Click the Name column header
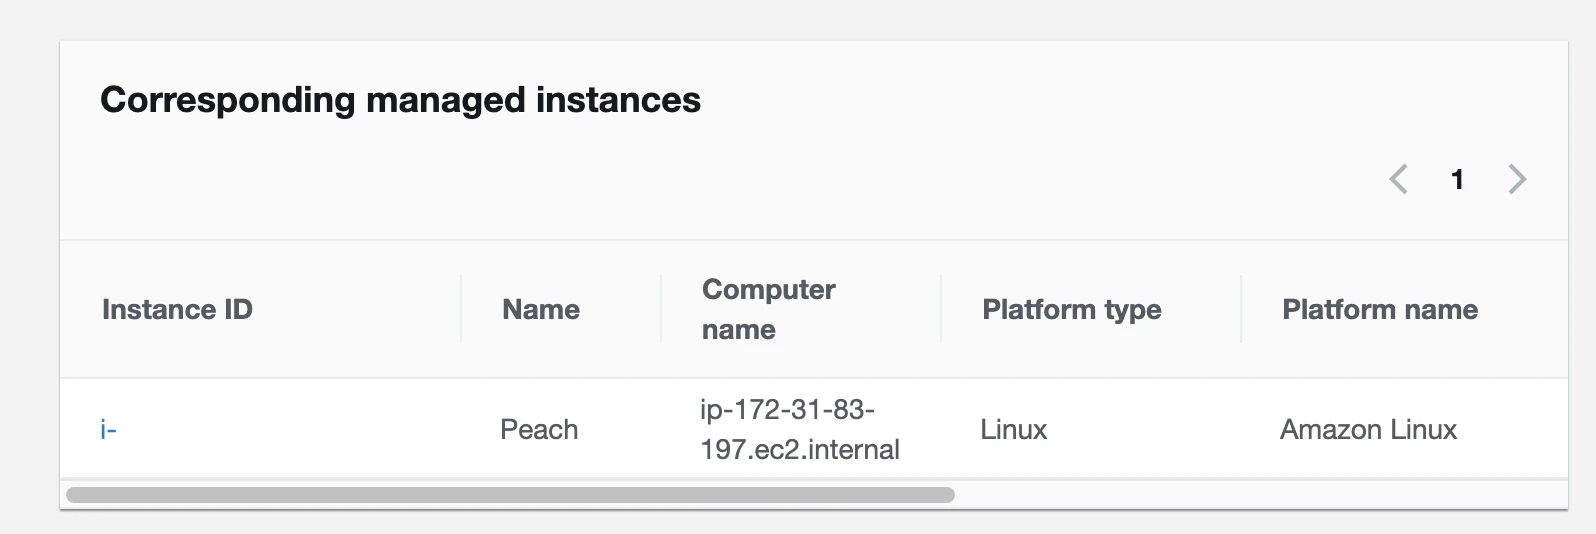 [x=541, y=310]
